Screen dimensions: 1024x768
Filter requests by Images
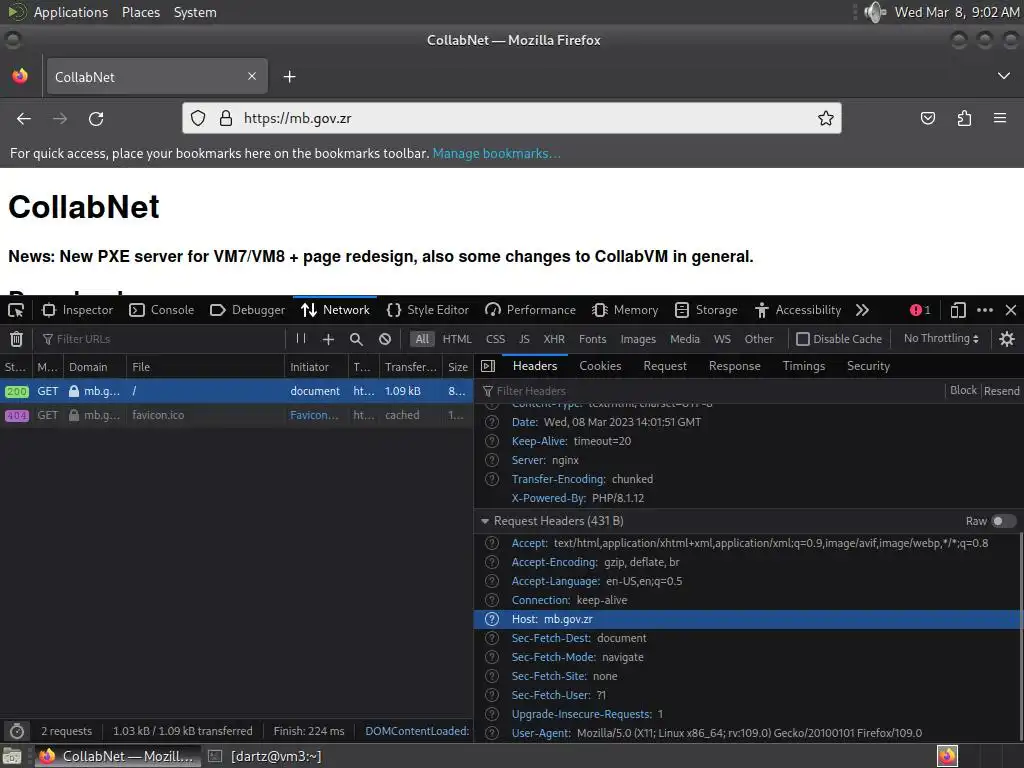tap(638, 339)
